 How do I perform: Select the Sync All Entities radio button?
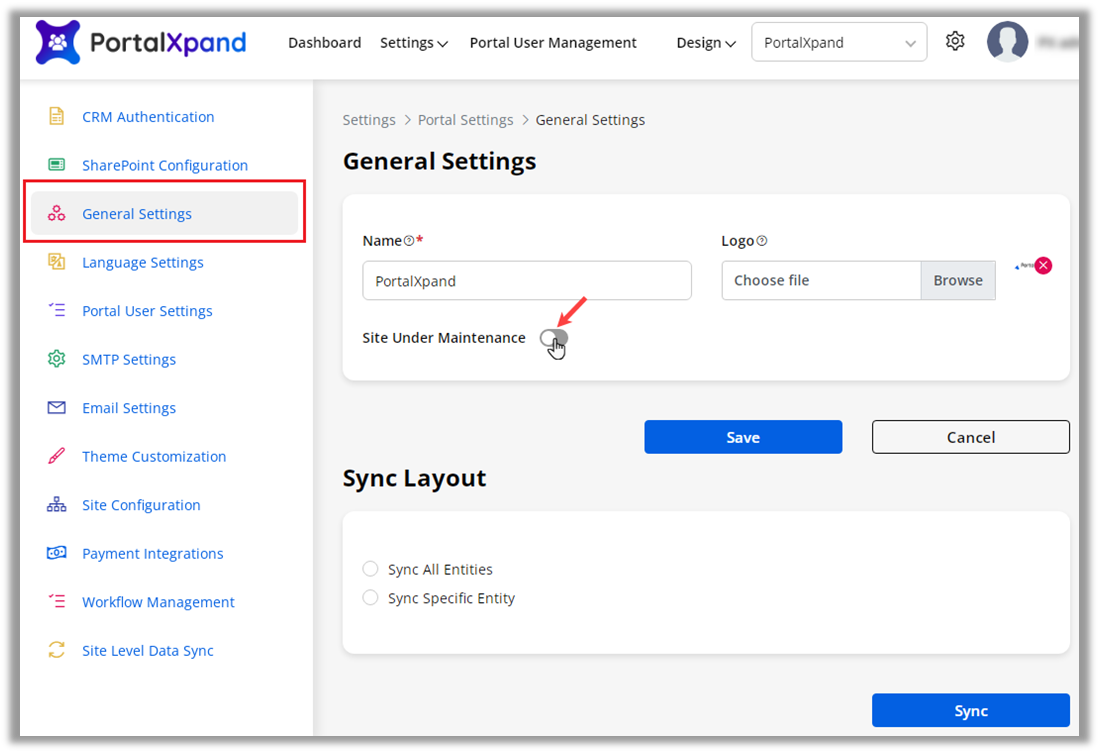370,569
